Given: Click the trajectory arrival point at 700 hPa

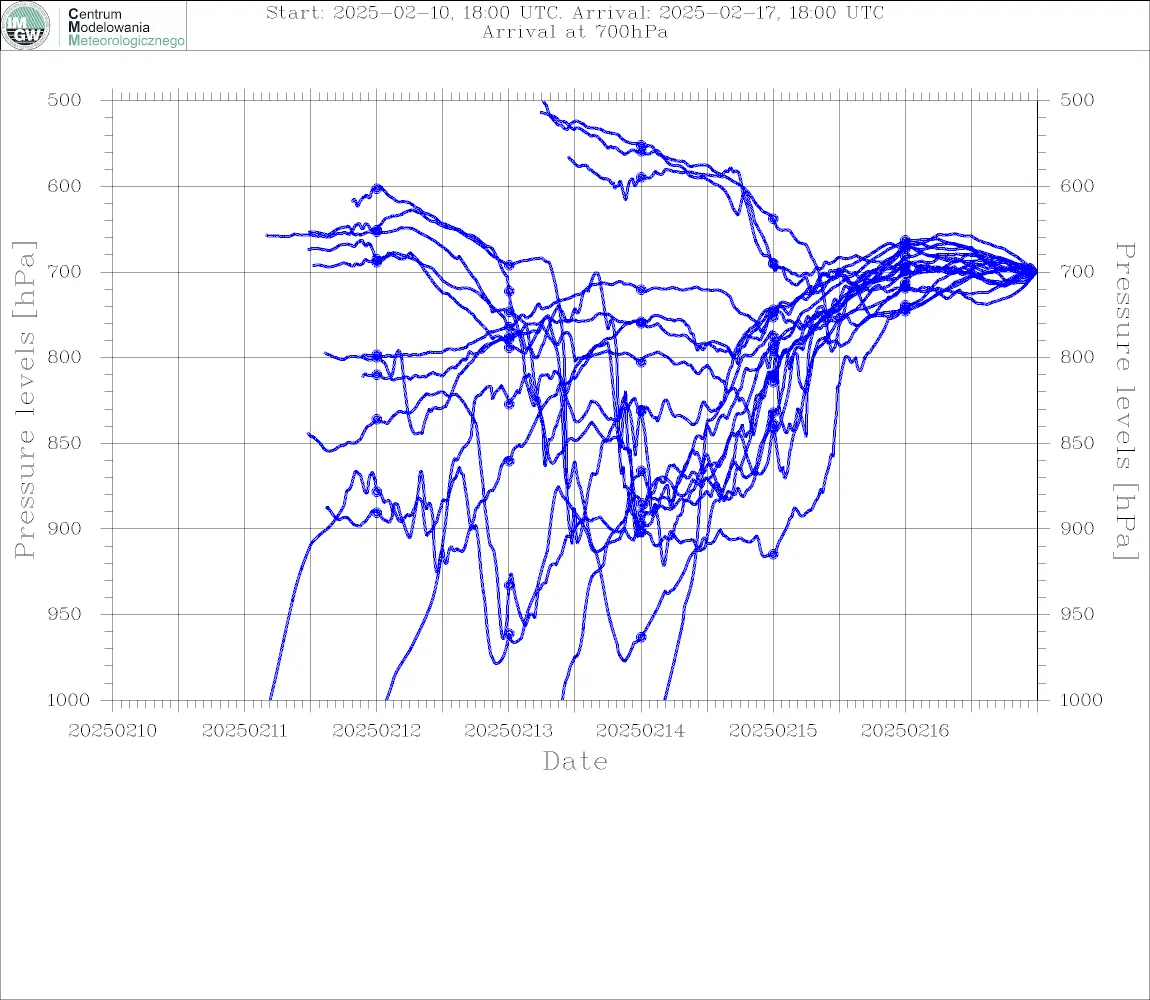Looking at the screenshot, I should [1033, 271].
